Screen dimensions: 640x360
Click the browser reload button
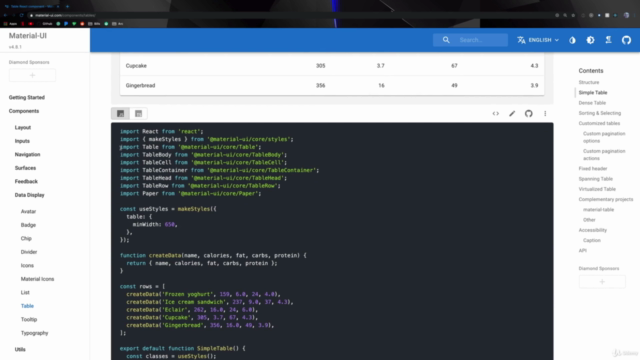[21, 15]
